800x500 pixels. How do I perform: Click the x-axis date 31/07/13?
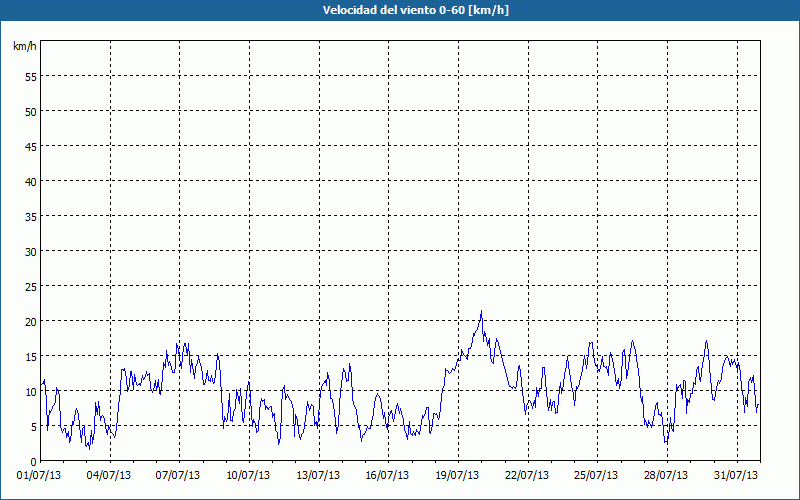736,476
